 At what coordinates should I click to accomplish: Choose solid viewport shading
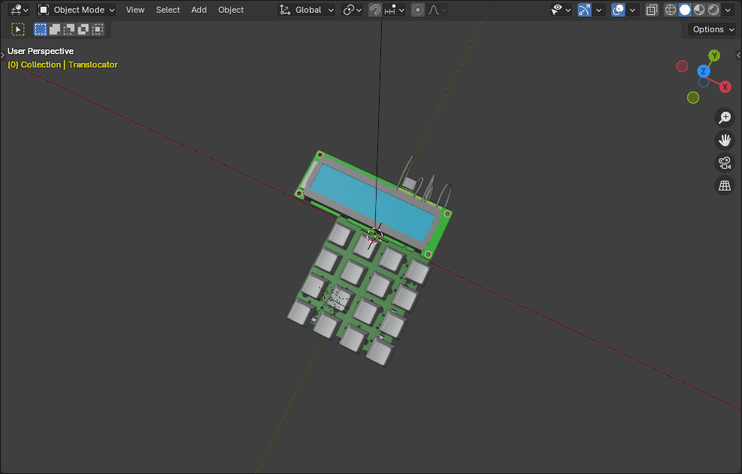point(685,10)
